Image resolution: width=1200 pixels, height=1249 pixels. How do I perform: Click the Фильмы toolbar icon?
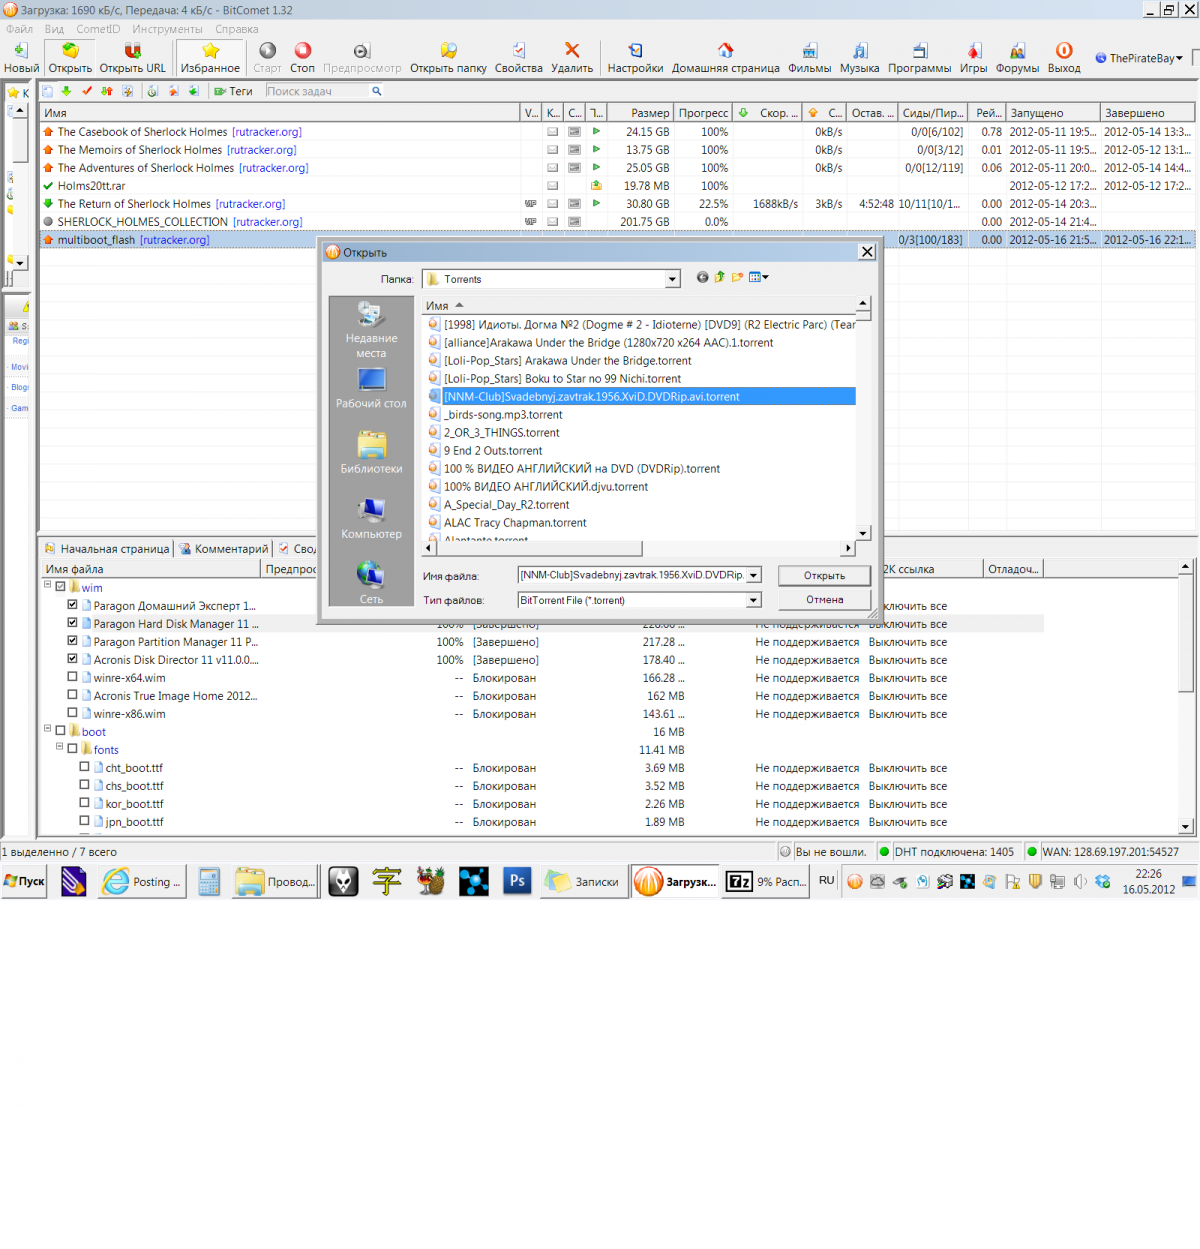pyautogui.click(x=809, y=50)
